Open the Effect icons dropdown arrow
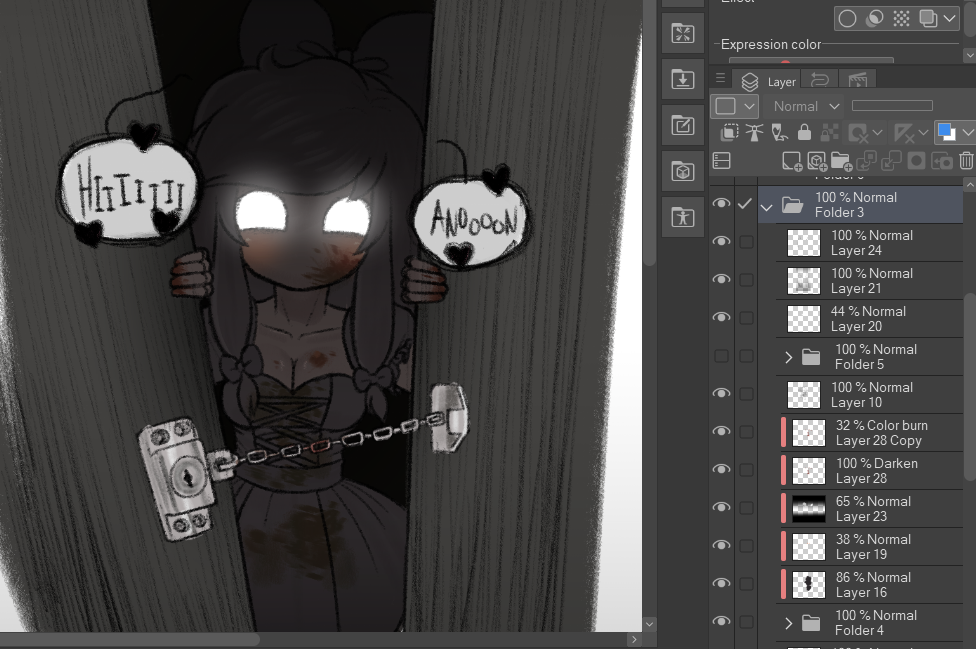Screen dimensions: 976x649 pos(949,19)
